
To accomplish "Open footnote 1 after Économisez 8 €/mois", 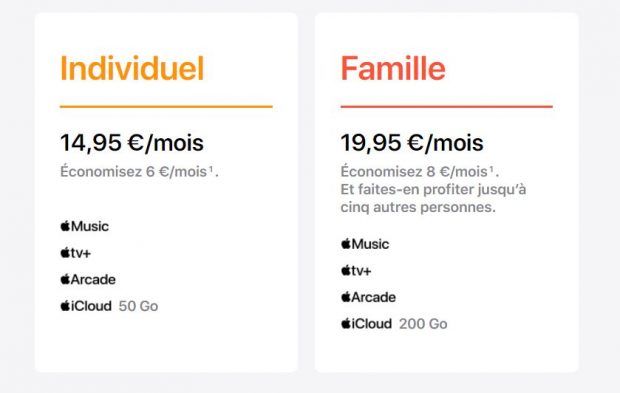I will pos(491,169).
